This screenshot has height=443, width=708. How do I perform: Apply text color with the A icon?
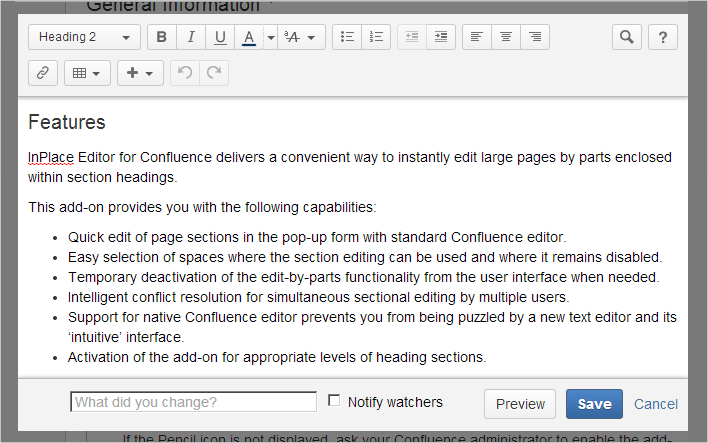click(x=249, y=37)
